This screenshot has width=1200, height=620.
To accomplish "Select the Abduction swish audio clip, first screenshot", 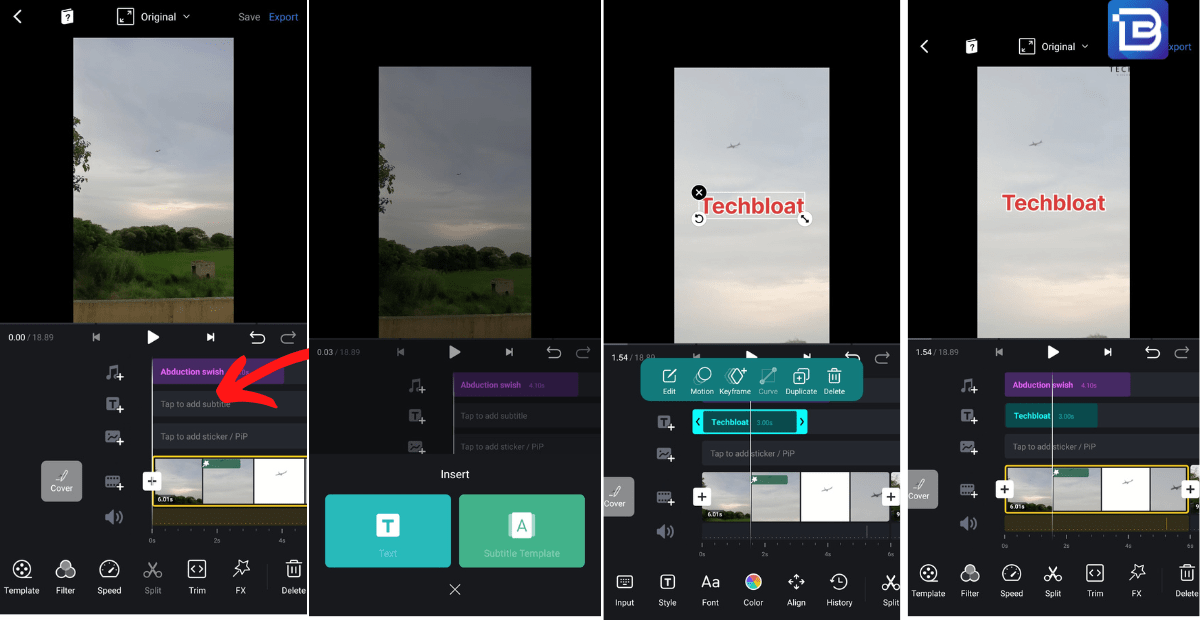I will [x=218, y=372].
